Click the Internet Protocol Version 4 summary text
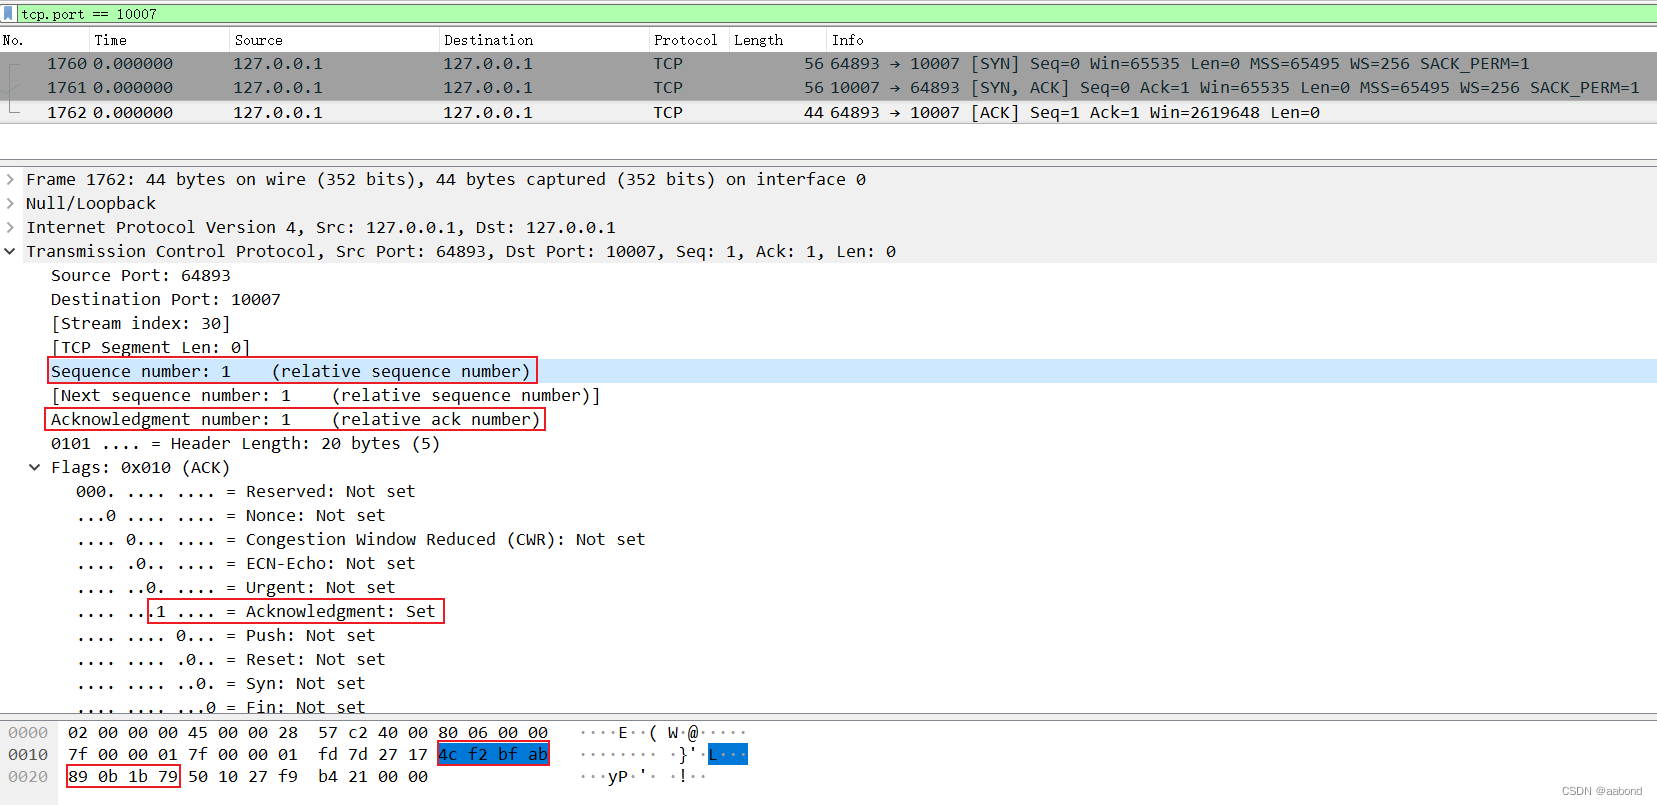1657x805 pixels. 321,228
